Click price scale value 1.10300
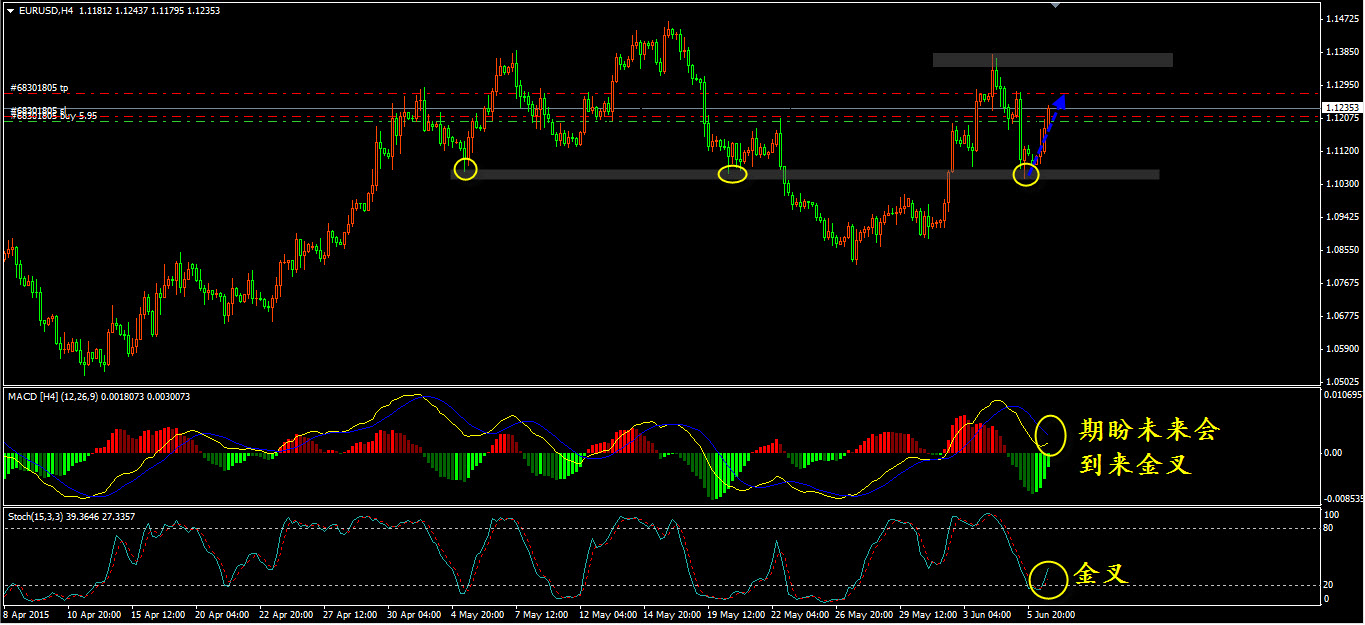This screenshot has width=1365, height=625. pyautogui.click(x=1342, y=184)
